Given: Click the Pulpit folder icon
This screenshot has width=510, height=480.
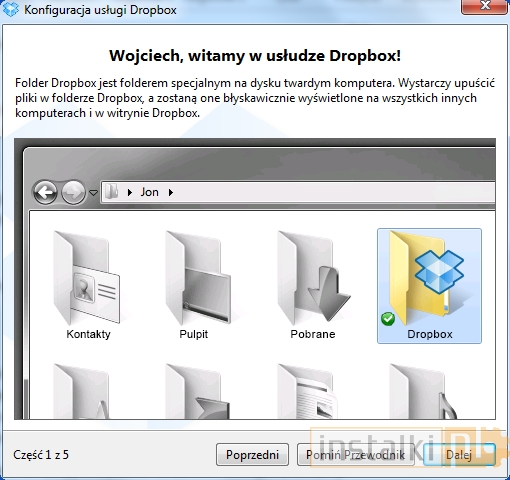Looking at the screenshot, I should pyautogui.click(x=198, y=277).
